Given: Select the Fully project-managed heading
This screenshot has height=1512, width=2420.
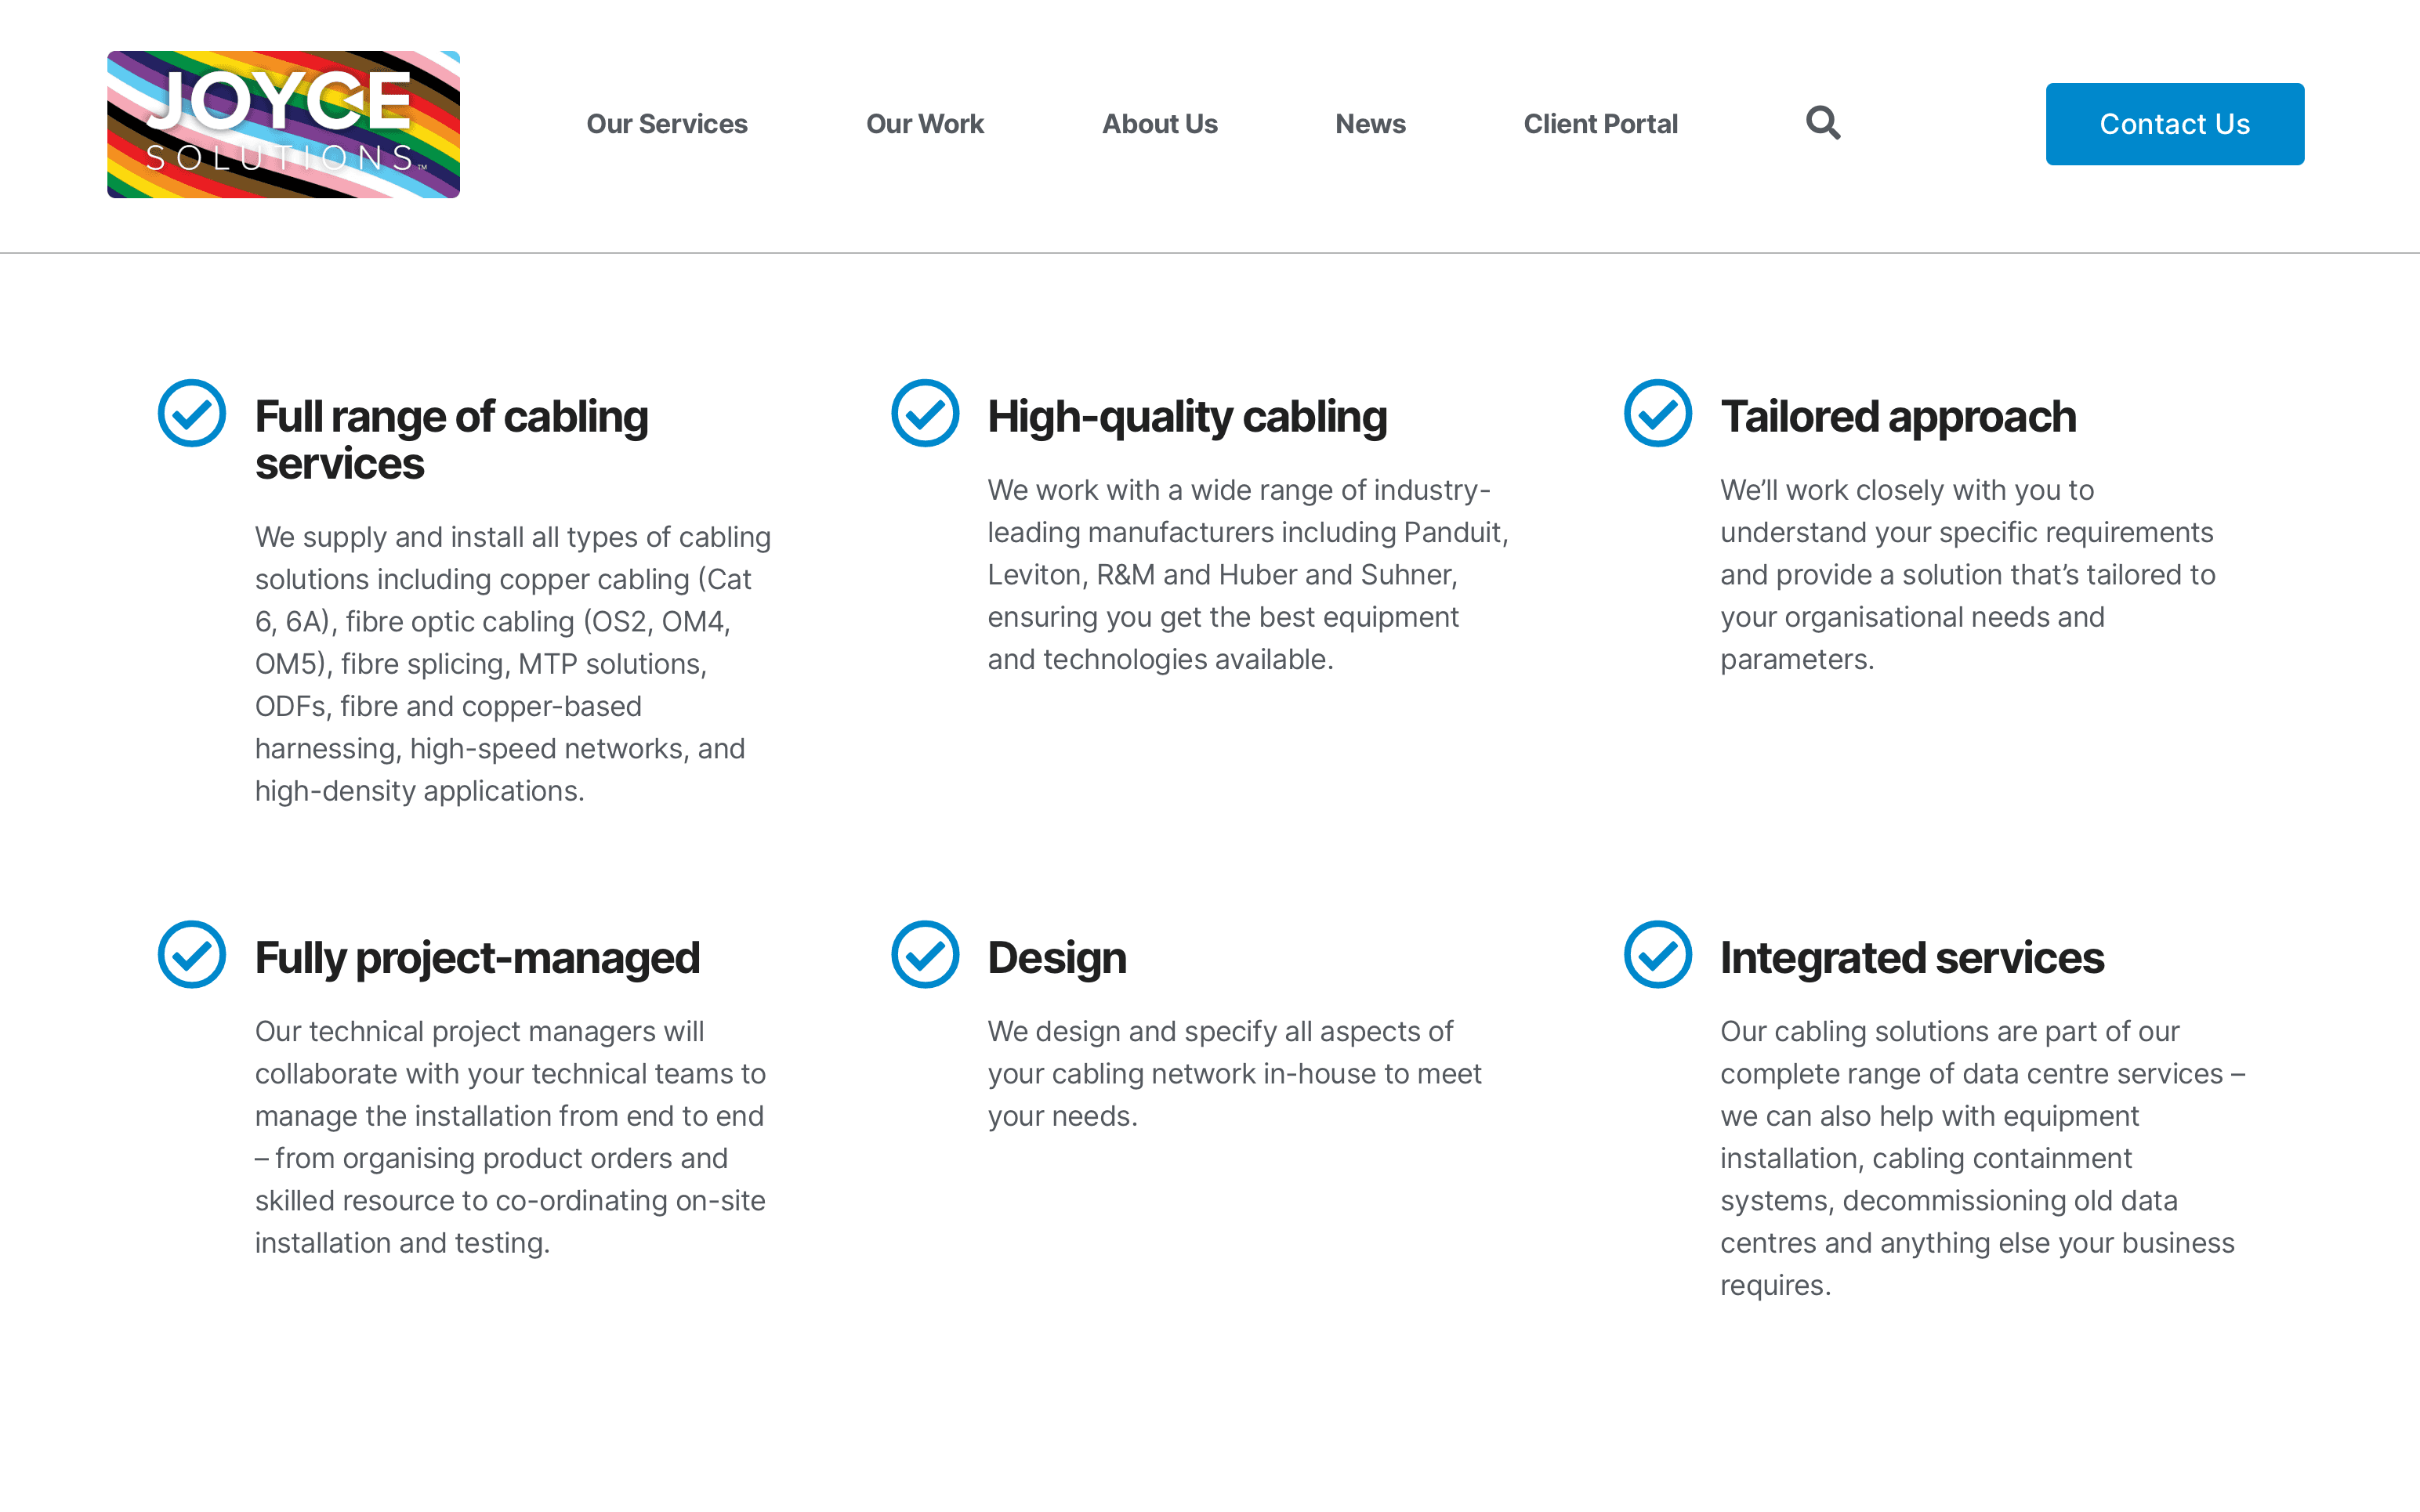Looking at the screenshot, I should point(477,958).
